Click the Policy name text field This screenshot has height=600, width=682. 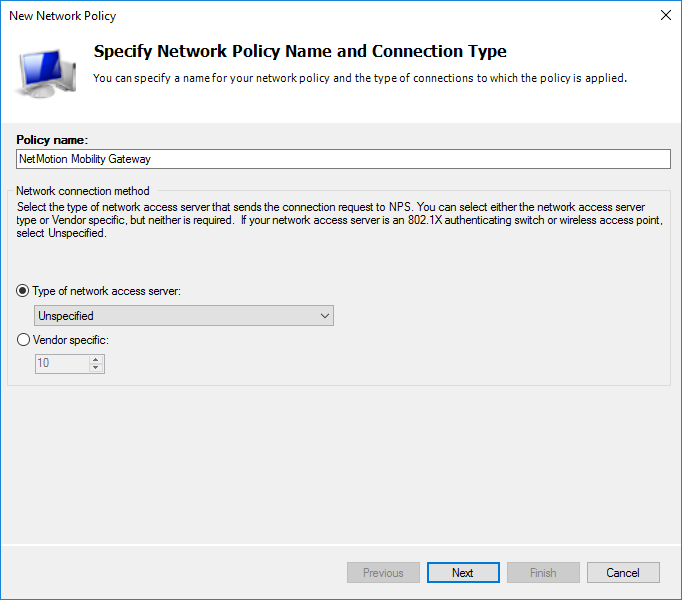[343, 159]
